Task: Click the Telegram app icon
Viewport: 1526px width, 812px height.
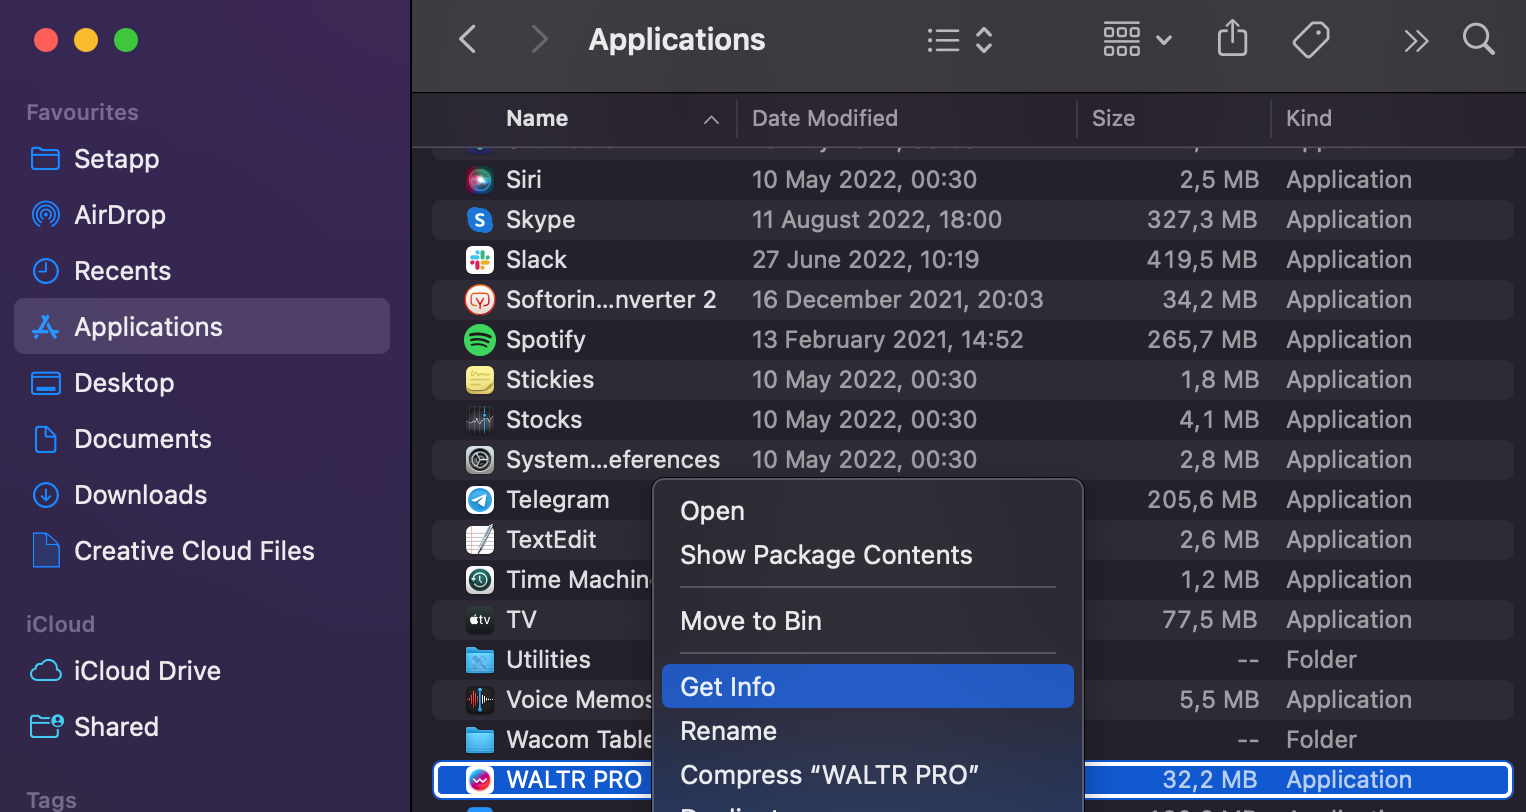Action: point(480,500)
